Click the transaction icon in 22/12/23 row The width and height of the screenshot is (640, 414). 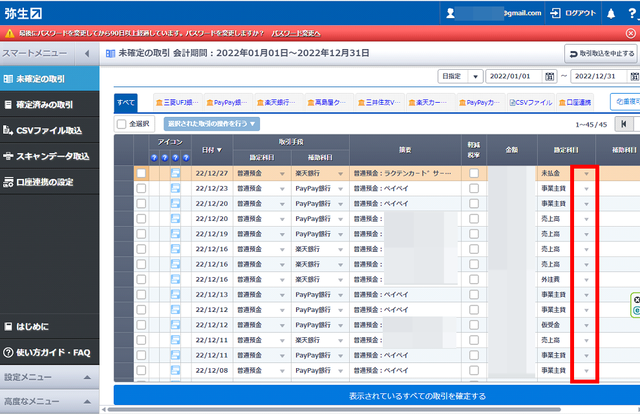[x=175, y=189]
